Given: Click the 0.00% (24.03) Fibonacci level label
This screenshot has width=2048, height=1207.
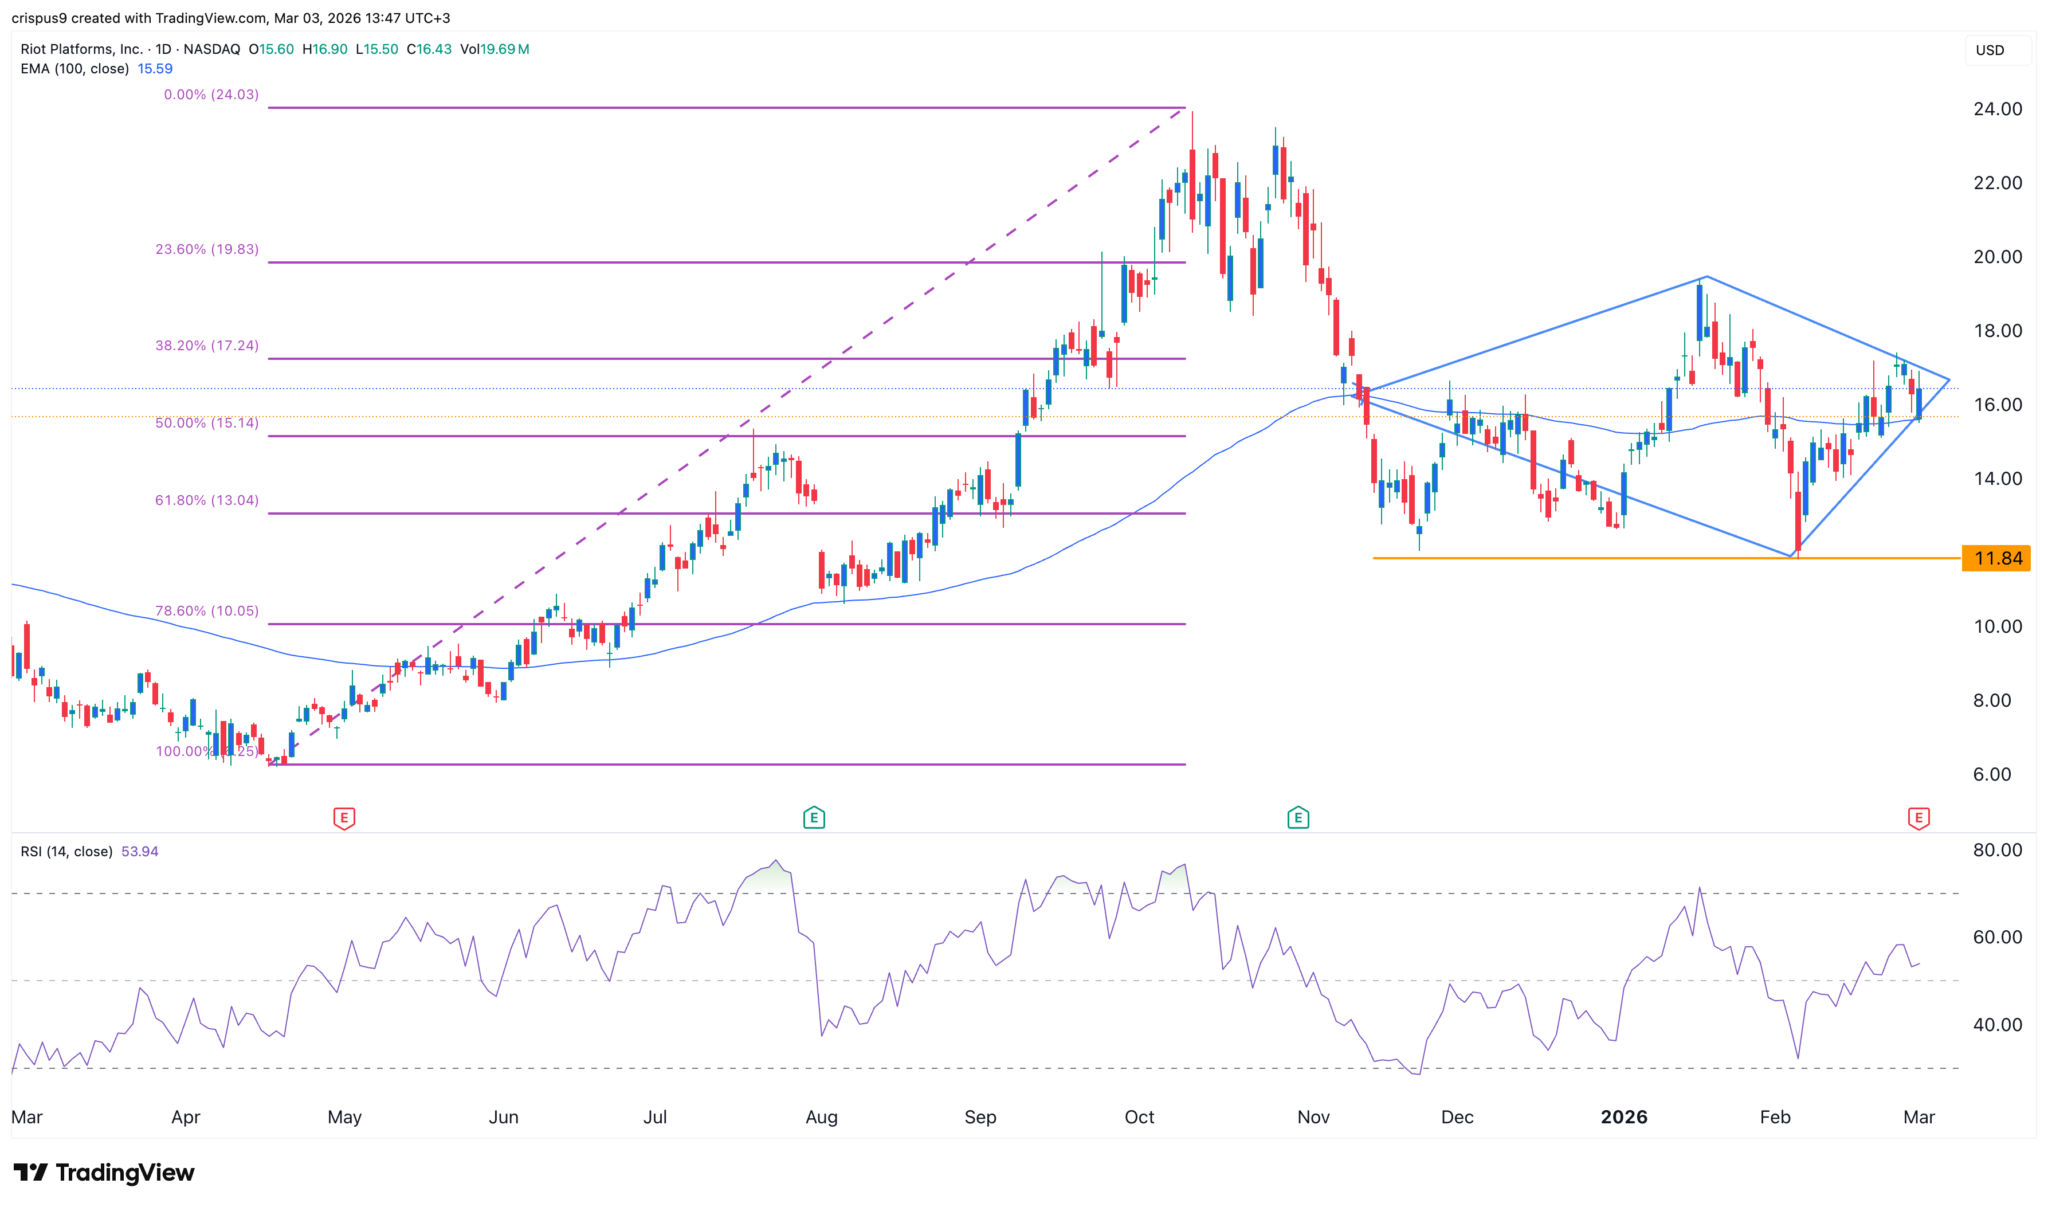Looking at the screenshot, I should (x=211, y=95).
